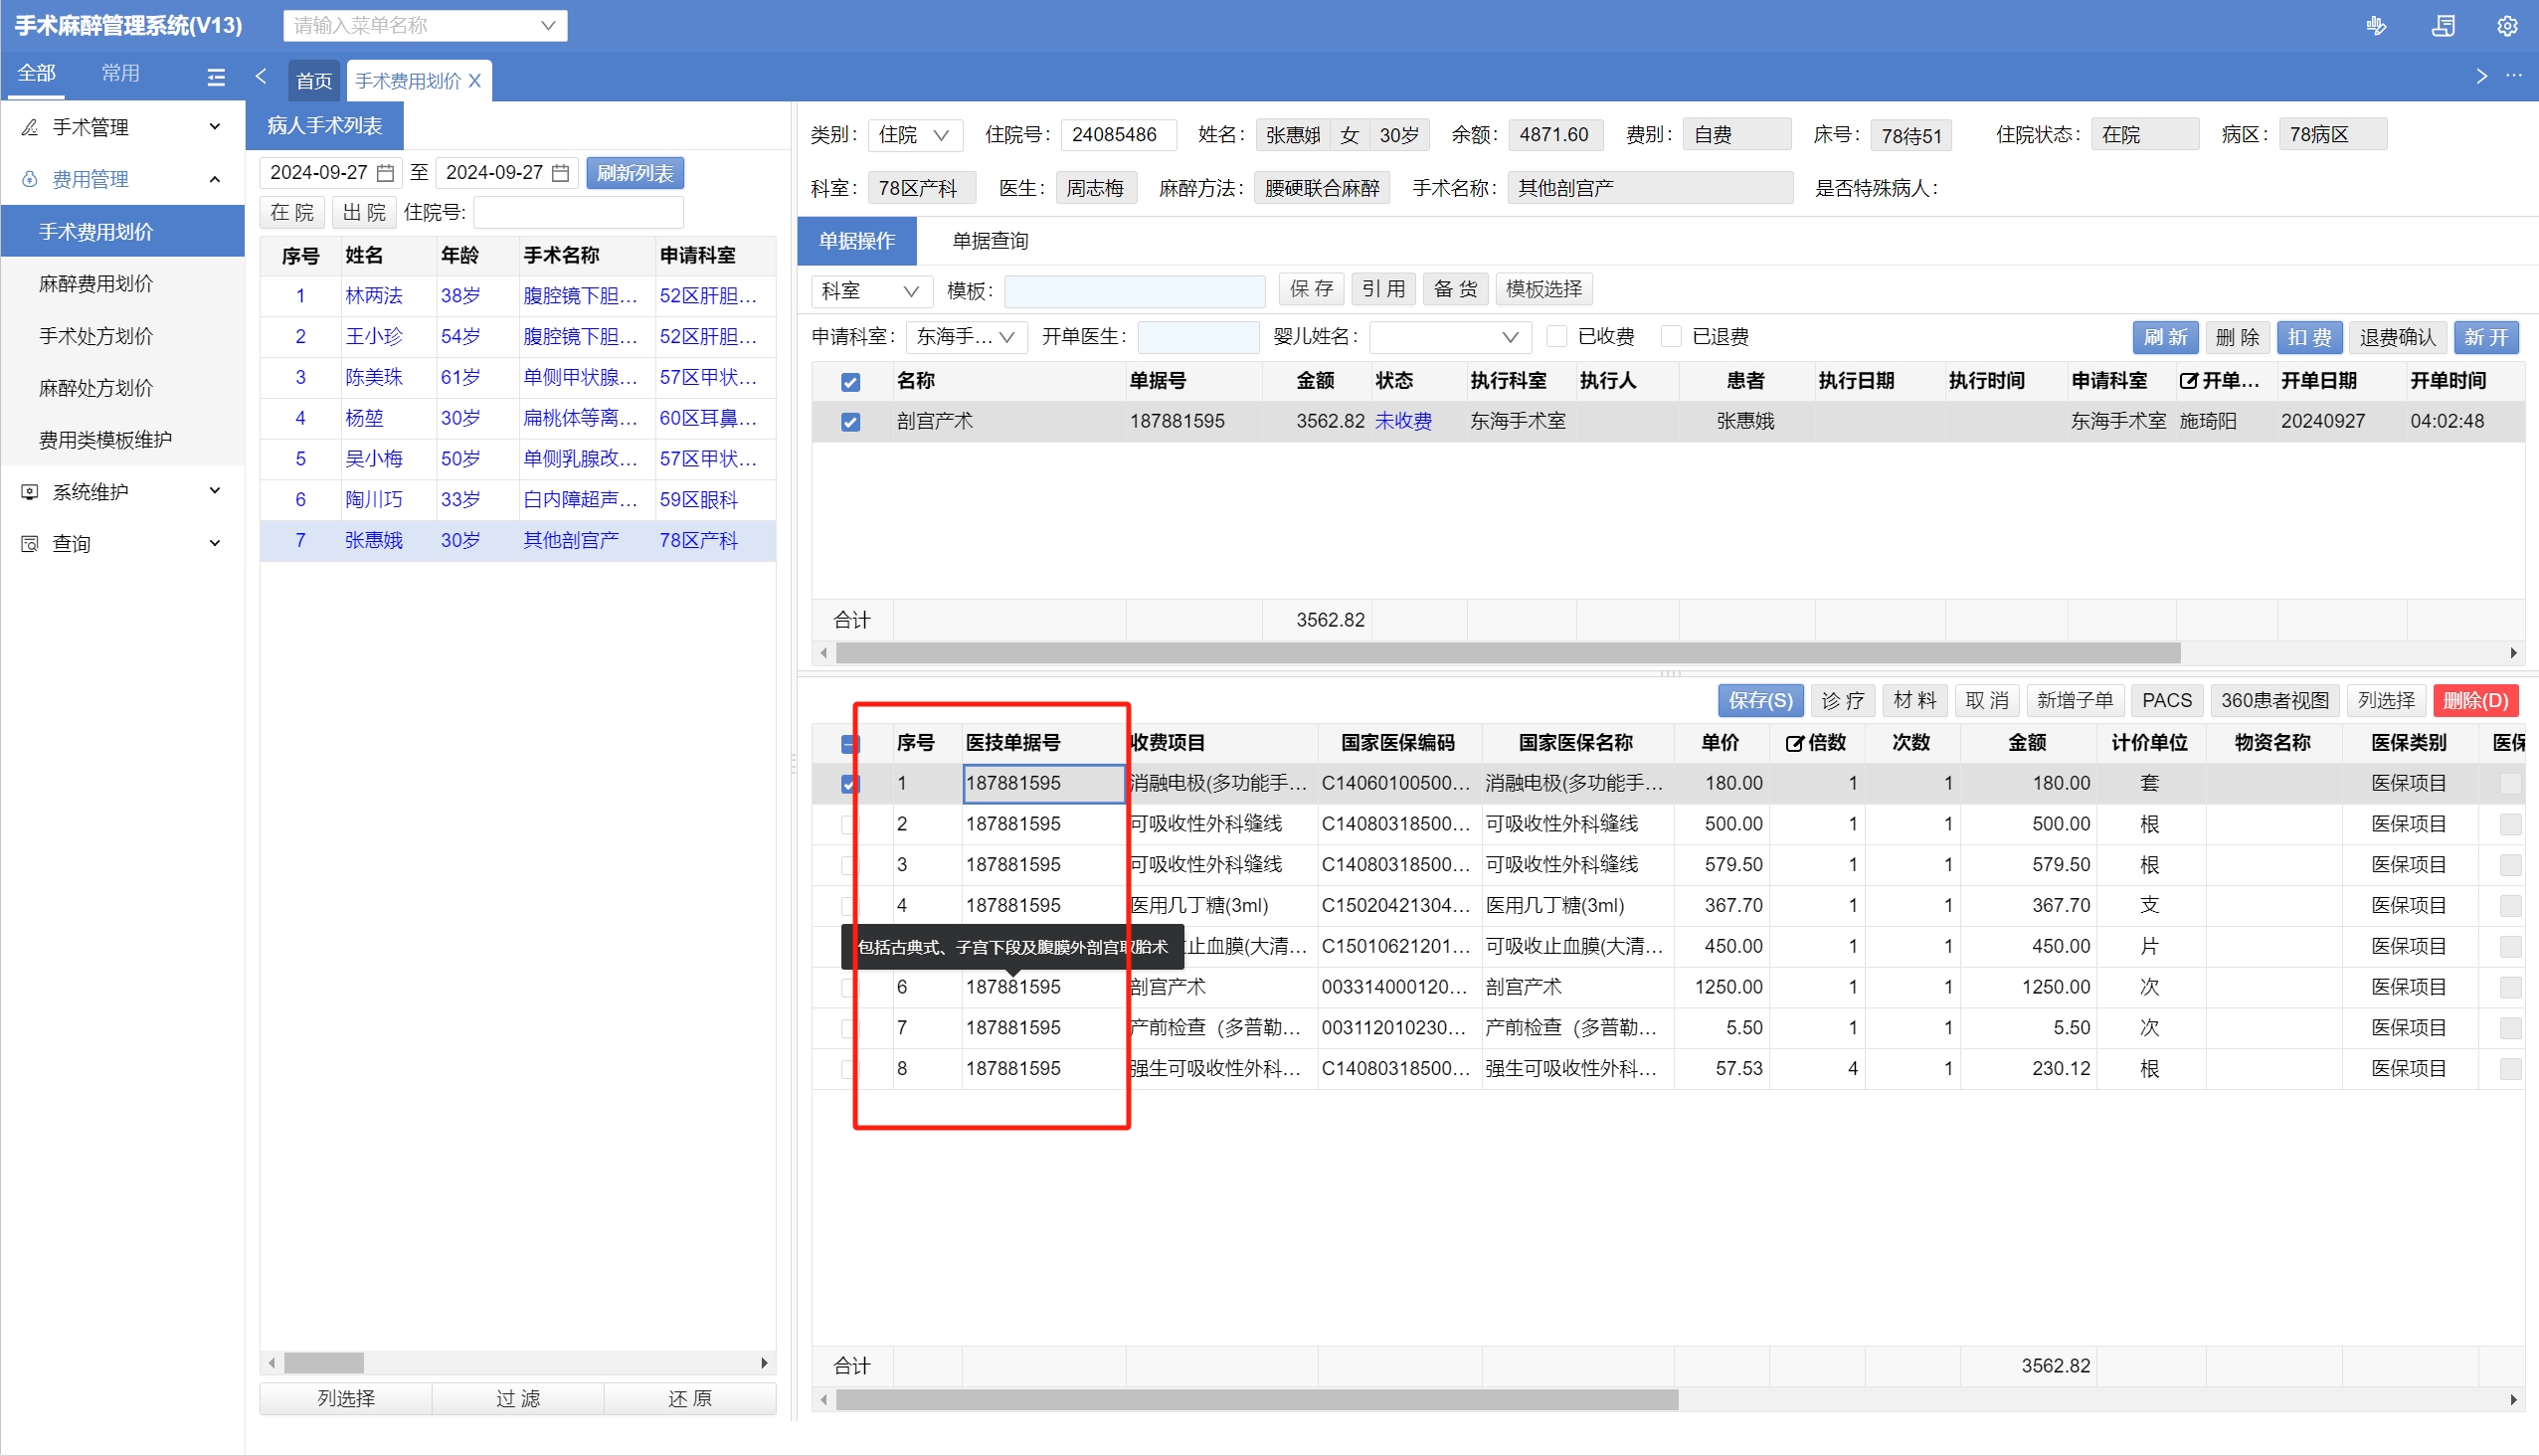
Task: Click the document icon in top header
Action: pos(2442,26)
